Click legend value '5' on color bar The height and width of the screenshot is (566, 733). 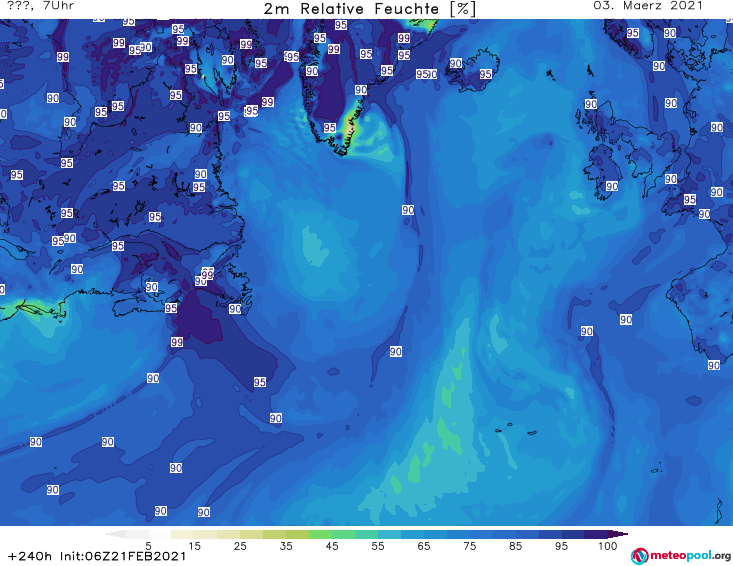(148, 546)
